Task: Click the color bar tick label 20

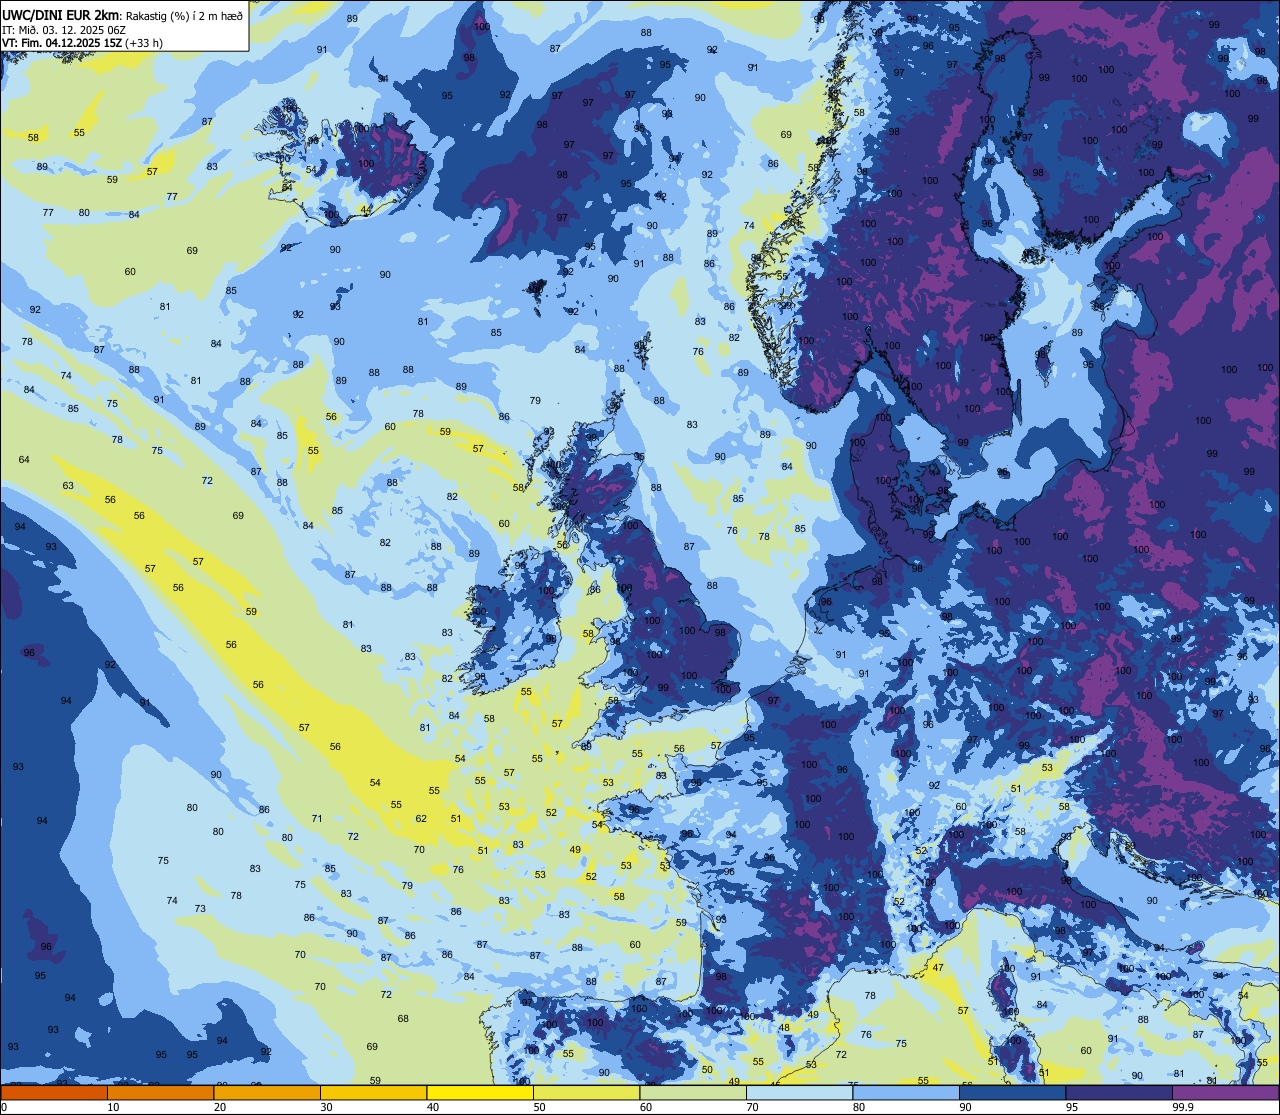Action: pos(220,1107)
